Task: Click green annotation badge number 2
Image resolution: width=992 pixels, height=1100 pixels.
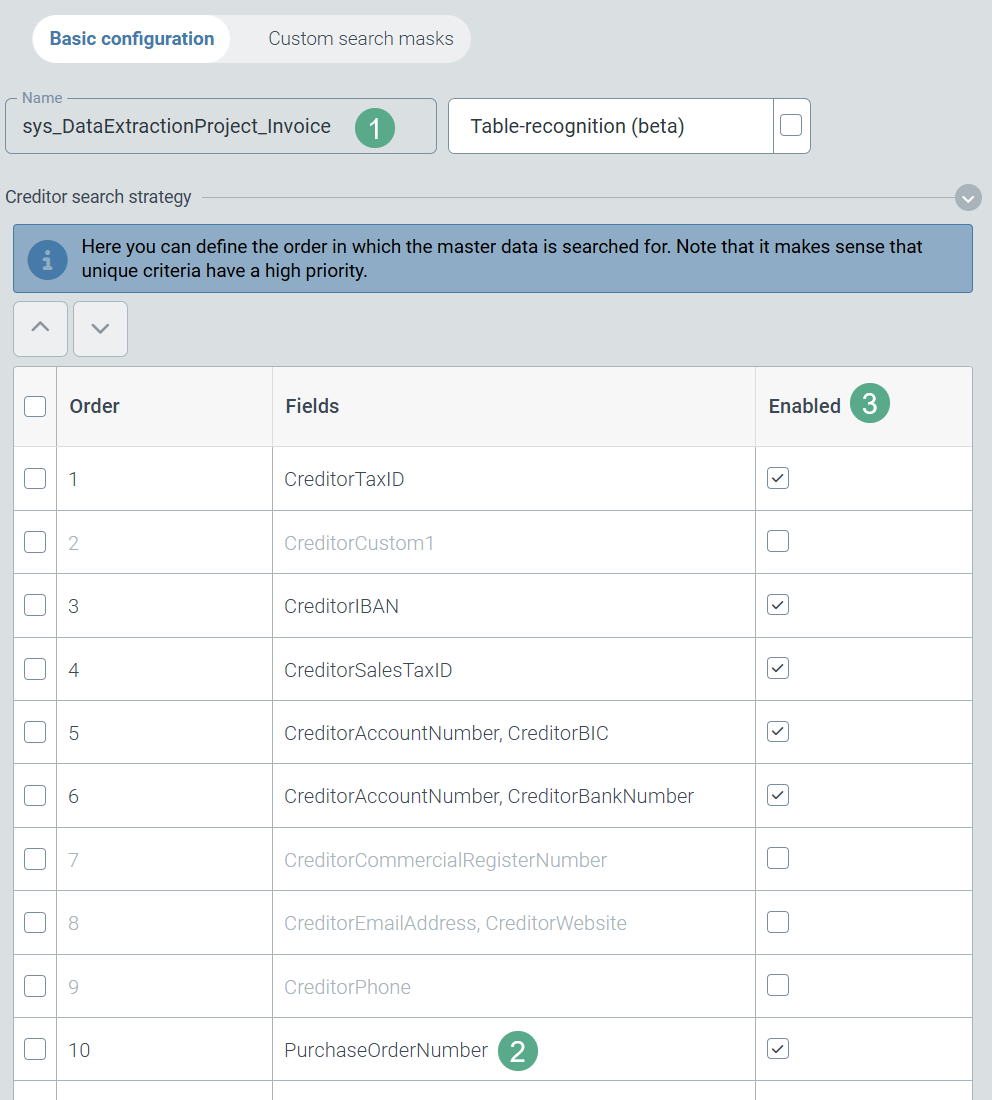Action: pyautogui.click(x=517, y=1051)
